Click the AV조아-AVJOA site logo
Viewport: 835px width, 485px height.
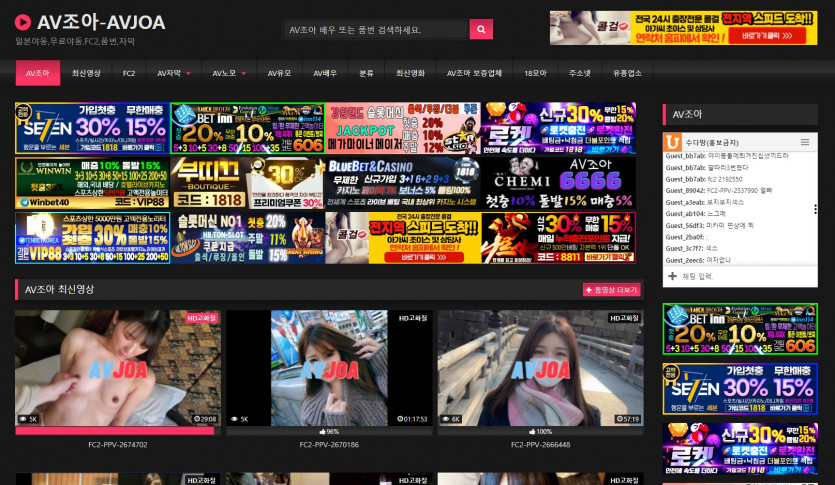click(90, 22)
